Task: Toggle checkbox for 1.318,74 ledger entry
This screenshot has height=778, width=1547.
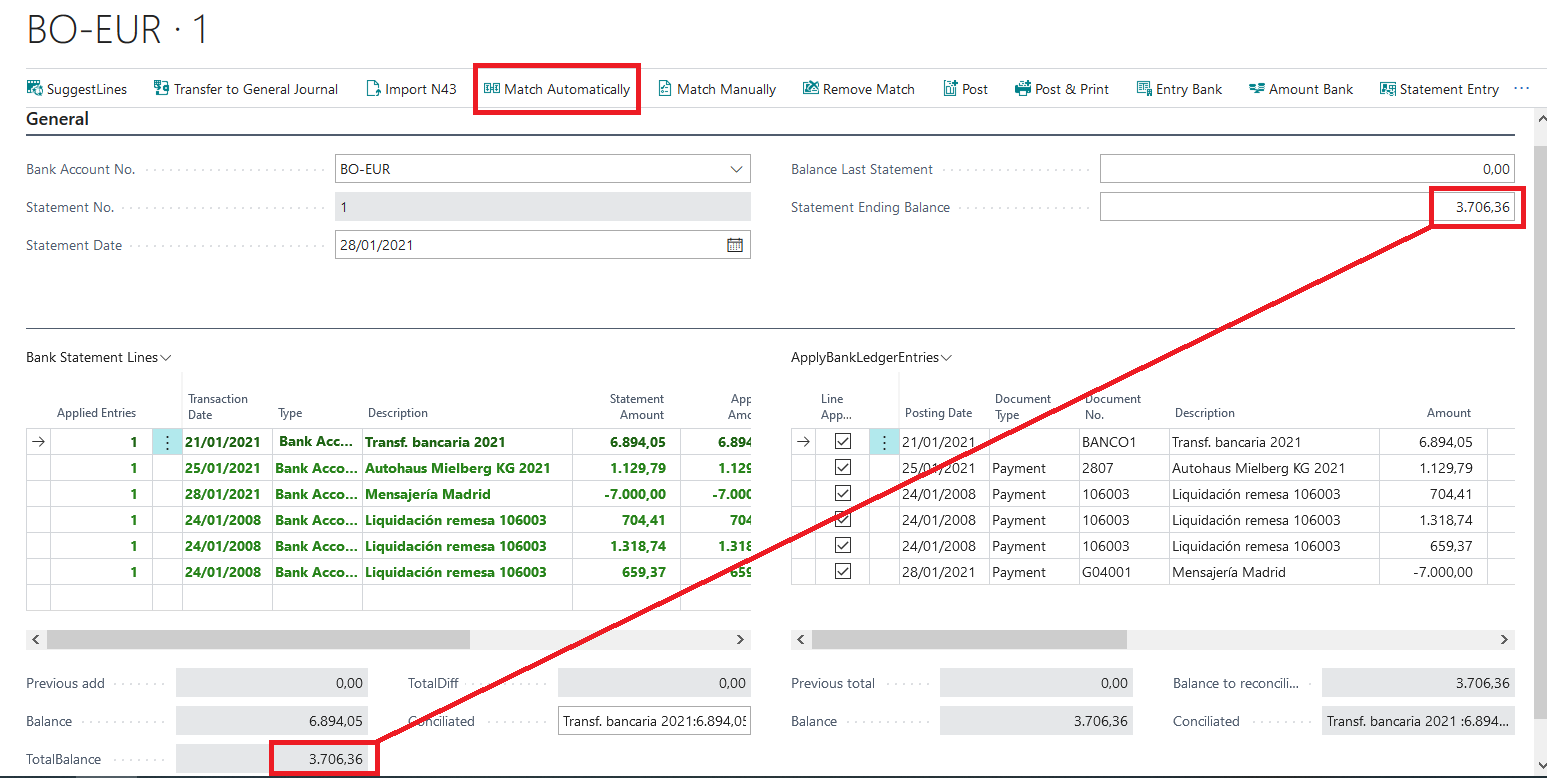Action: tap(843, 520)
